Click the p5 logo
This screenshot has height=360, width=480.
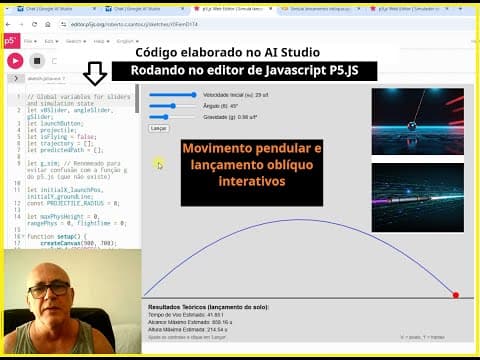click(11, 41)
